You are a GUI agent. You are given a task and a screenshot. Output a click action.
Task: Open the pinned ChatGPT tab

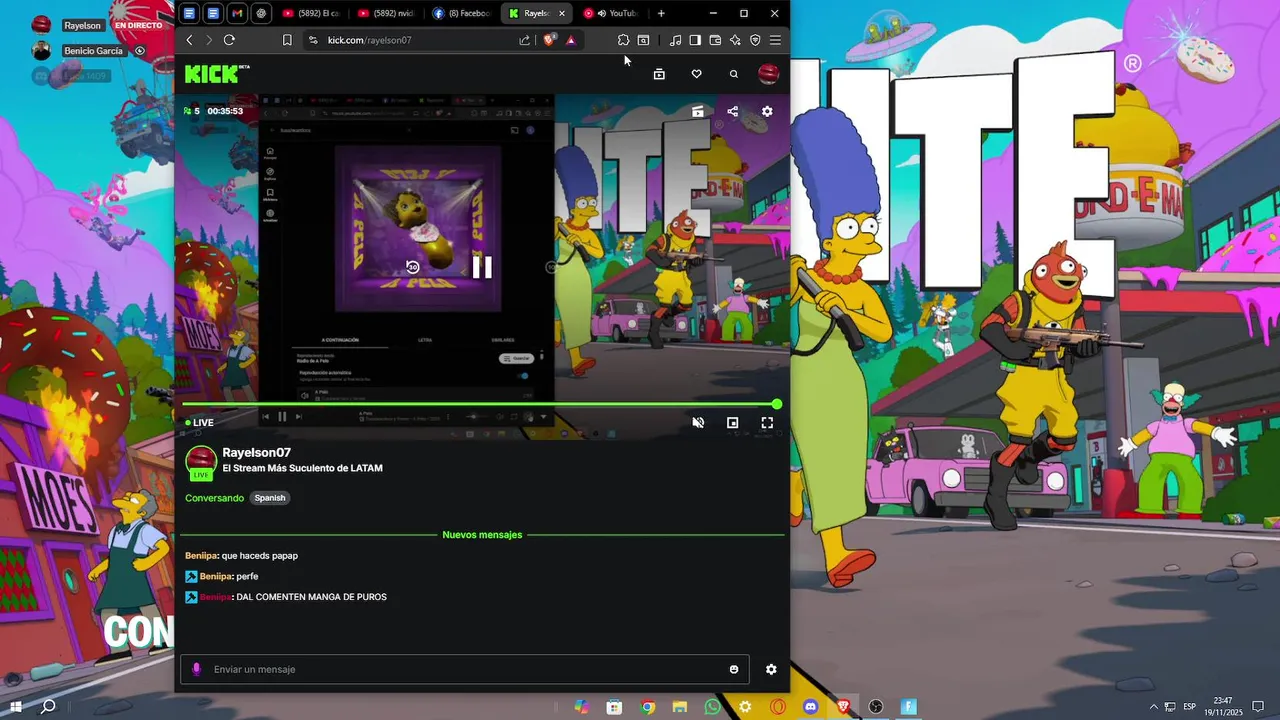261,13
